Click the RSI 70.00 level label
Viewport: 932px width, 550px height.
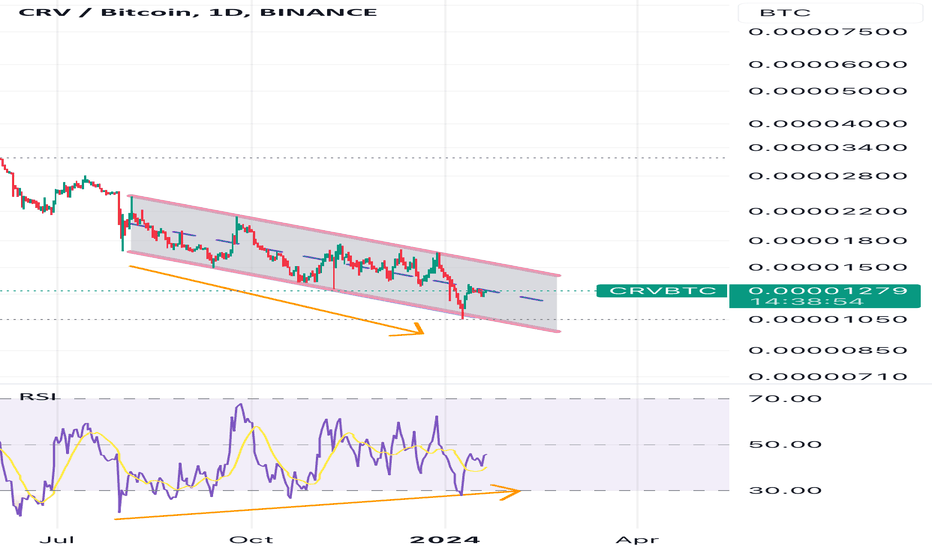[785, 398]
